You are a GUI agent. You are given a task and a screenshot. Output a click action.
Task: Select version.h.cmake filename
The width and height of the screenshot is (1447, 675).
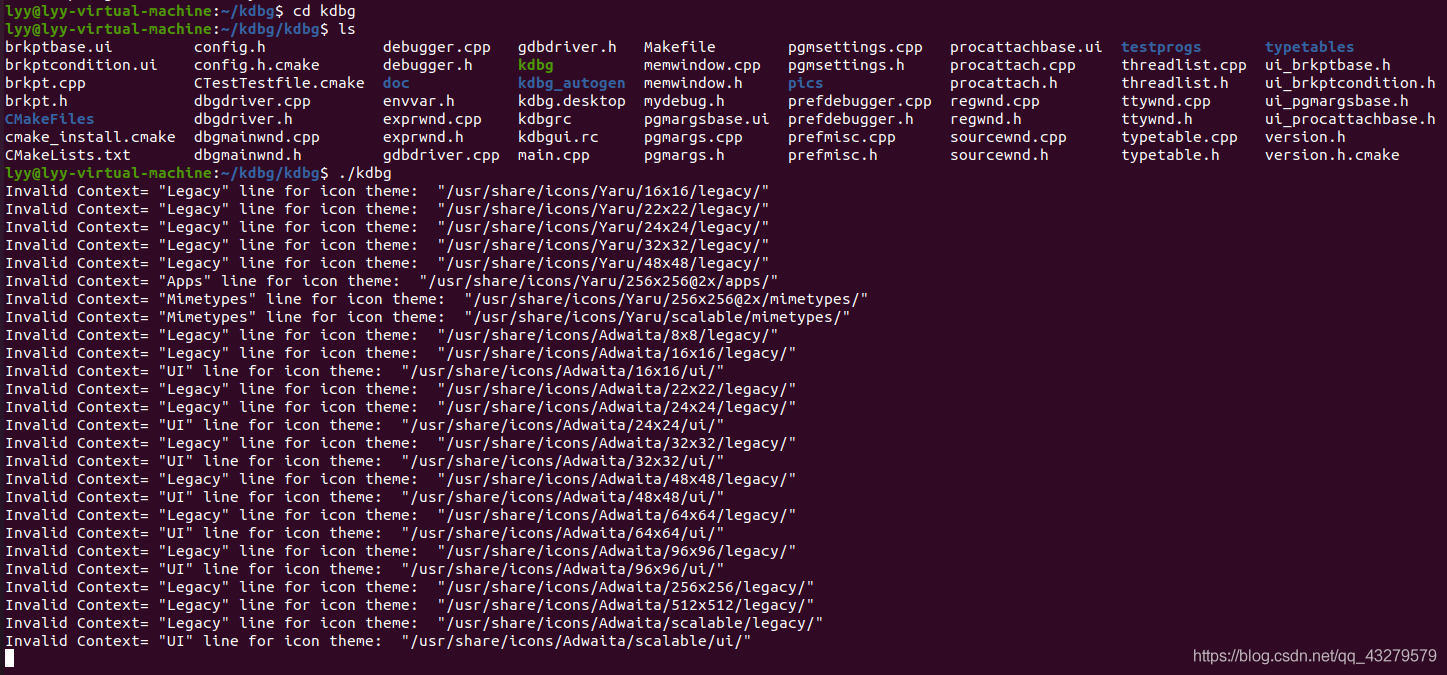pyautogui.click(x=1332, y=155)
